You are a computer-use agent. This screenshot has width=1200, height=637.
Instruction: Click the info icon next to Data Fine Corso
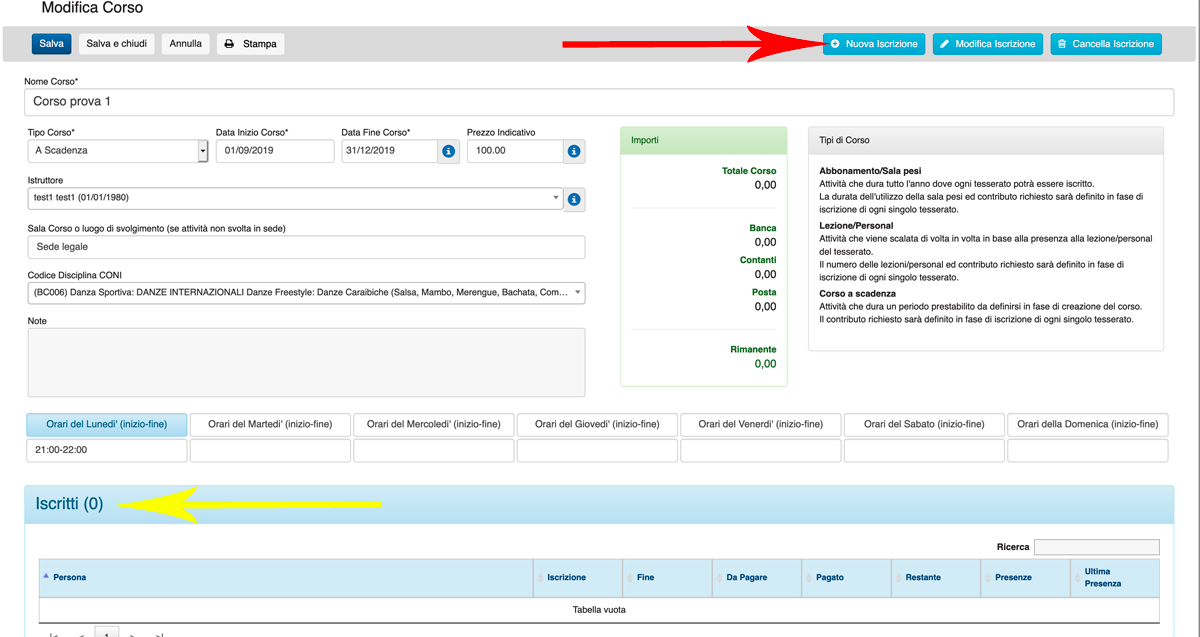(x=448, y=151)
